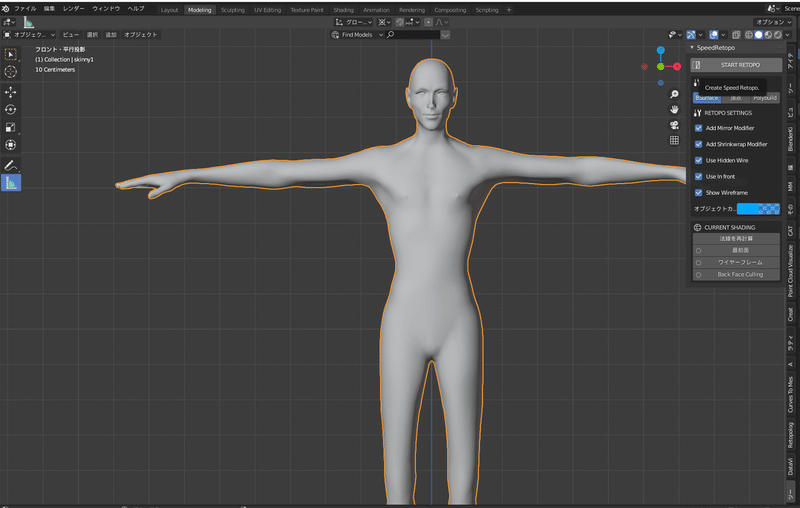Activate the Cursor tool

[11, 72]
